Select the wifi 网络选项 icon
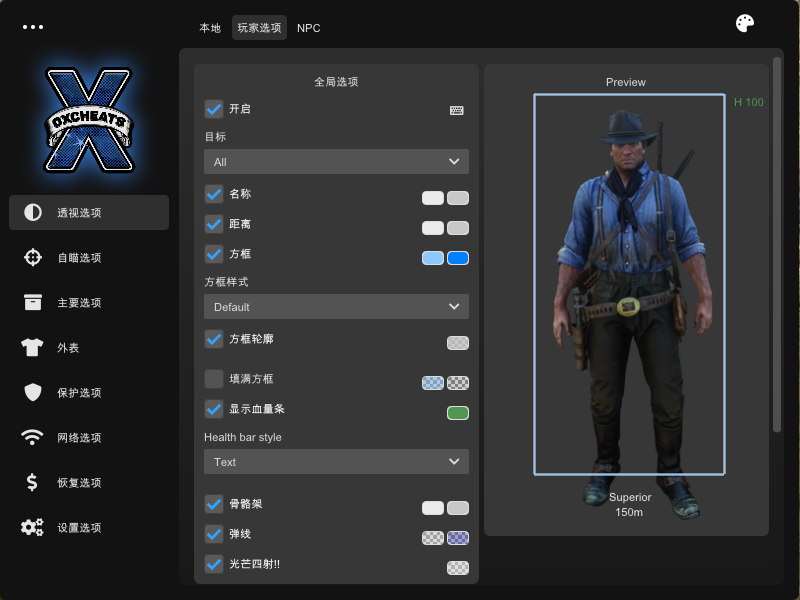 [33, 438]
